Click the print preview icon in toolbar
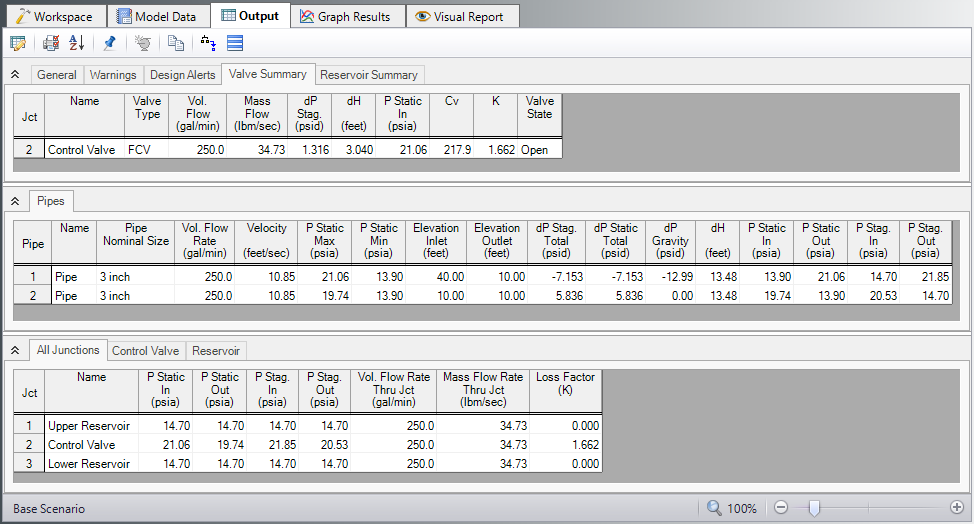The image size is (974, 524). (x=51, y=43)
